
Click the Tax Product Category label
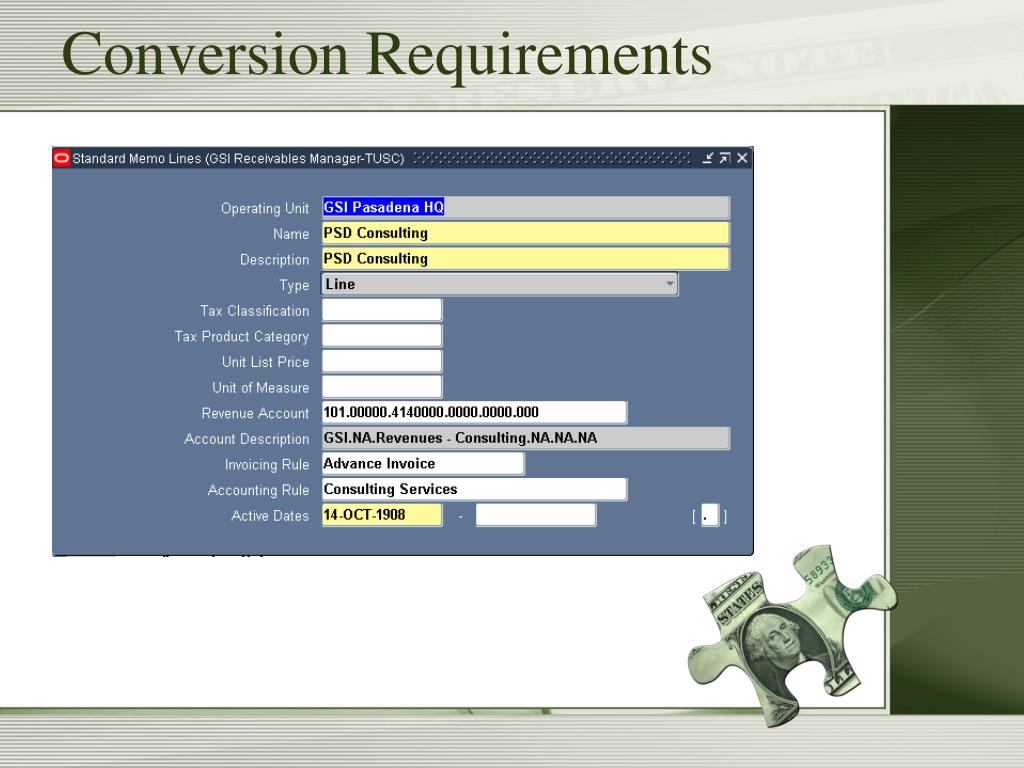coord(241,336)
